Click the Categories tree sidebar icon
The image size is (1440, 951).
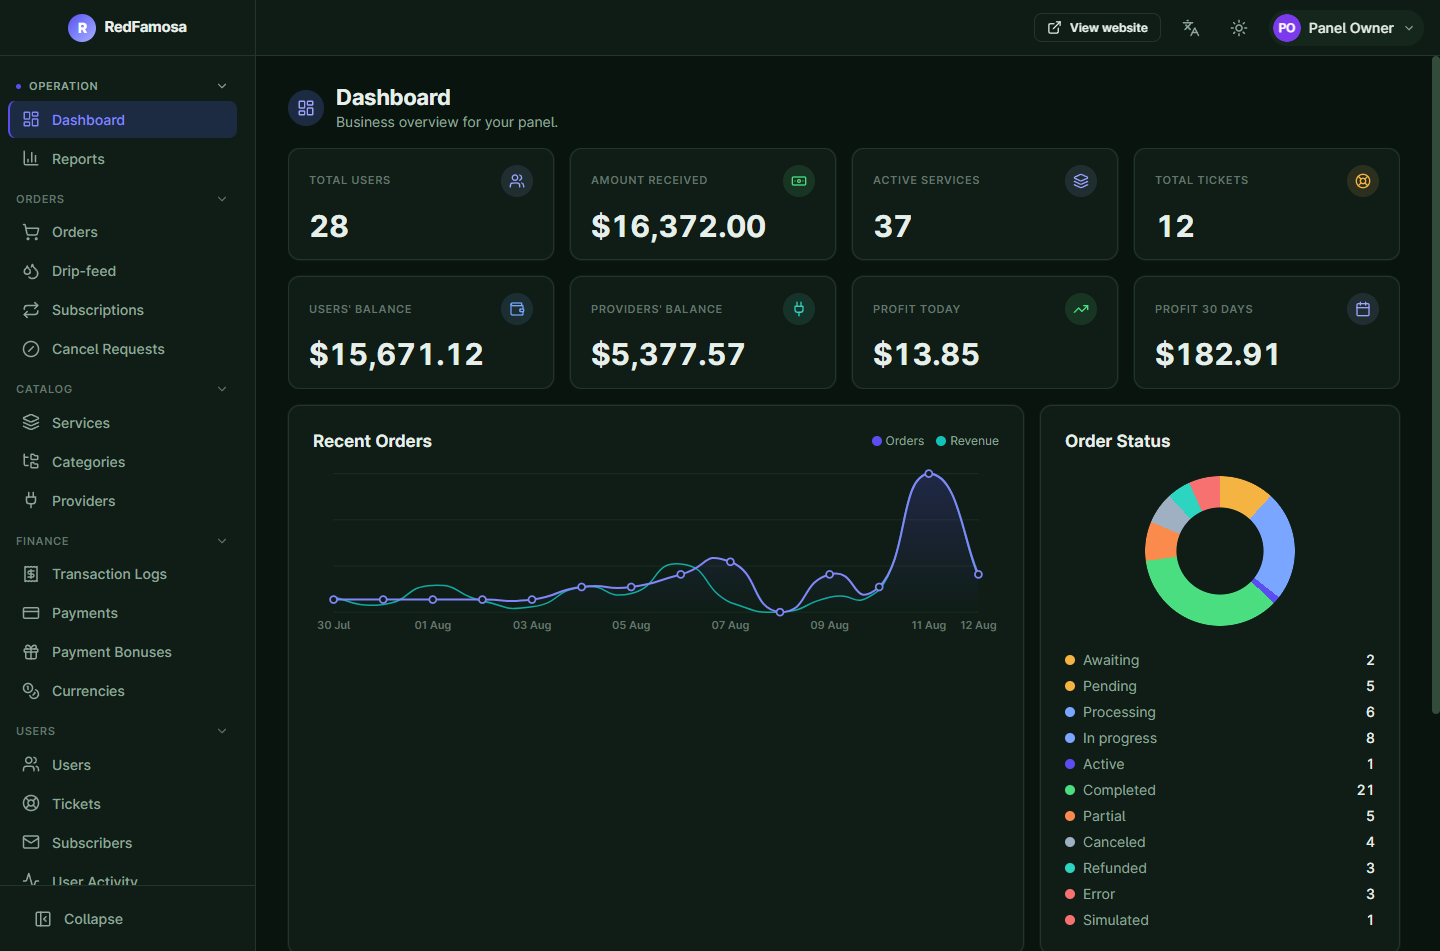[31, 461]
